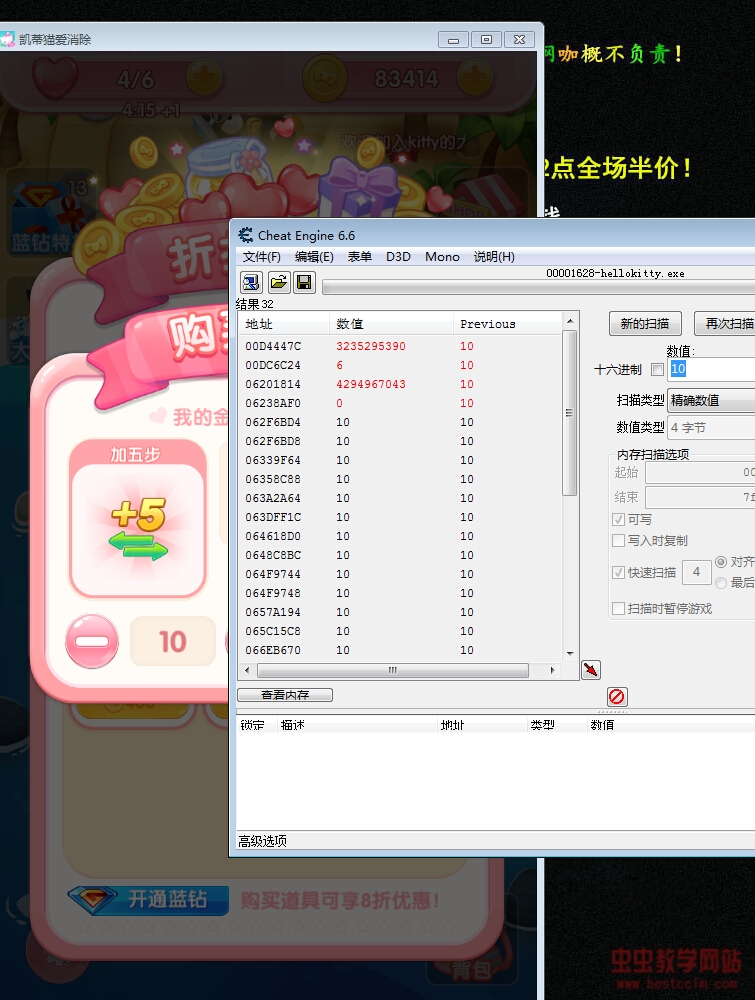Select address row 00DC6C24

coord(400,365)
